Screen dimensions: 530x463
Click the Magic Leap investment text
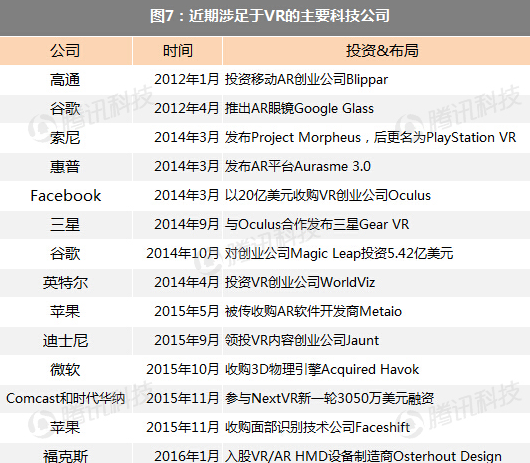[x=339, y=253]
